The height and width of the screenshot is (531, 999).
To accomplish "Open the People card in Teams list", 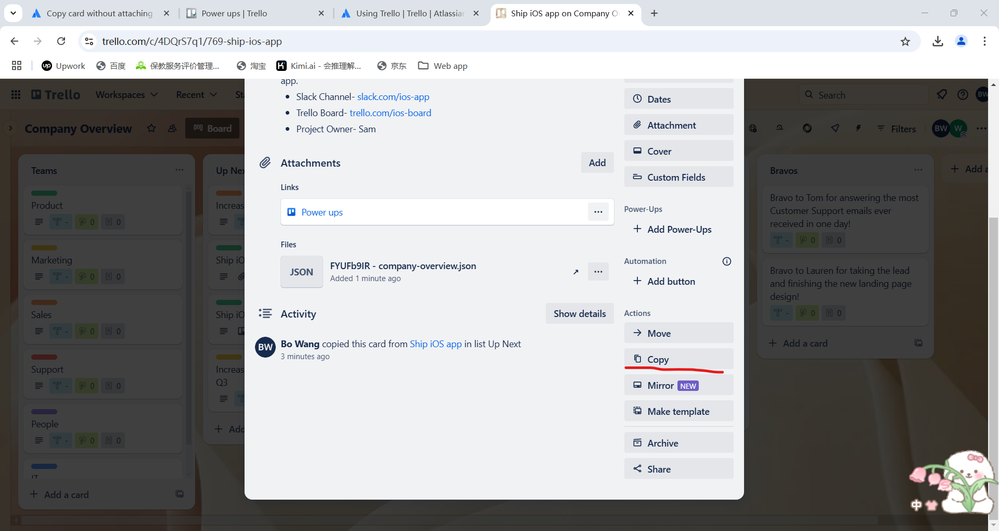I will pos(104,428).
